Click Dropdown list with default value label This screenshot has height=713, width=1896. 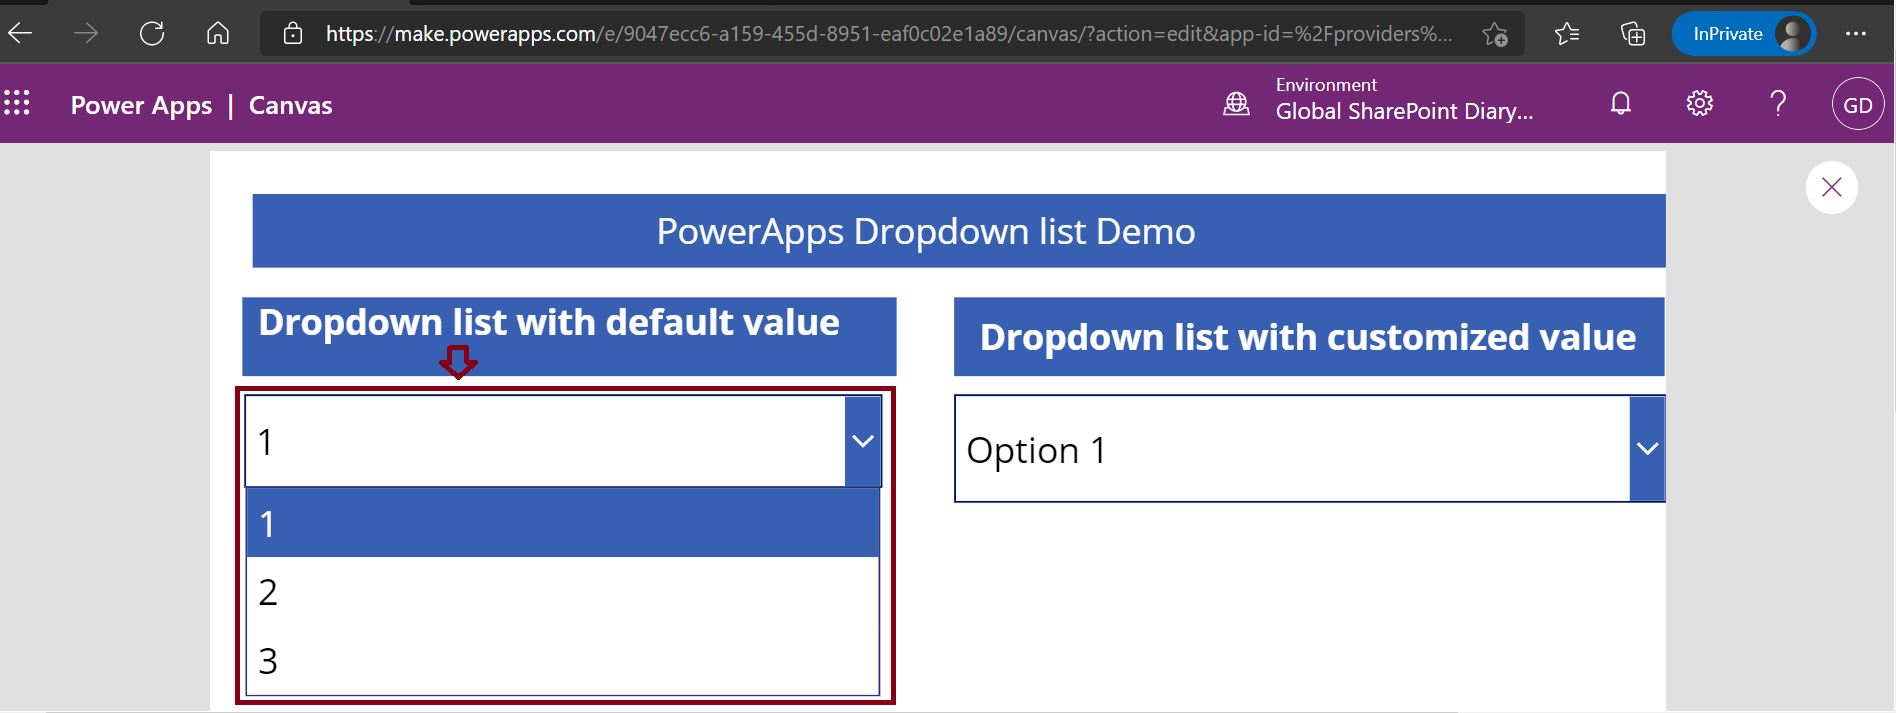(549, 322)
